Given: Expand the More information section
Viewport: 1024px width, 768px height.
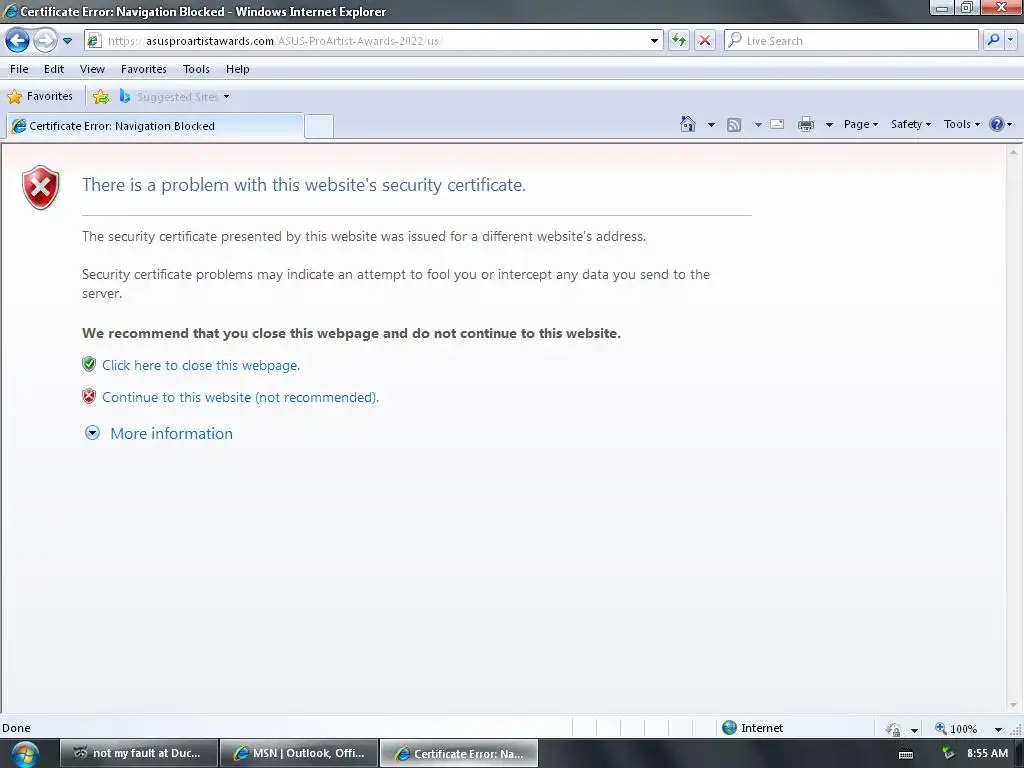Looking at the screenshot, I should tap(159, 433).
